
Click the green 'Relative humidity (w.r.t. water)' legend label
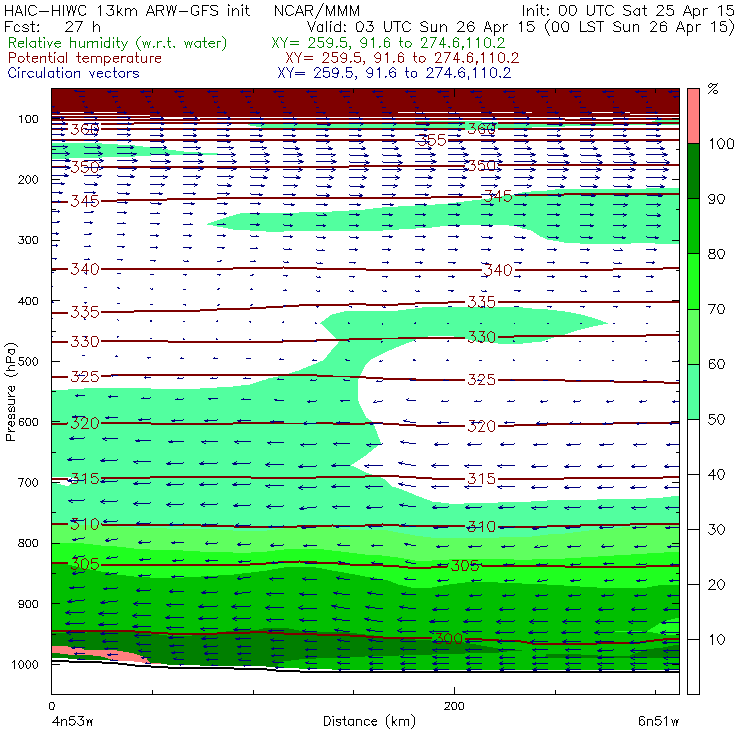point(118,43)
